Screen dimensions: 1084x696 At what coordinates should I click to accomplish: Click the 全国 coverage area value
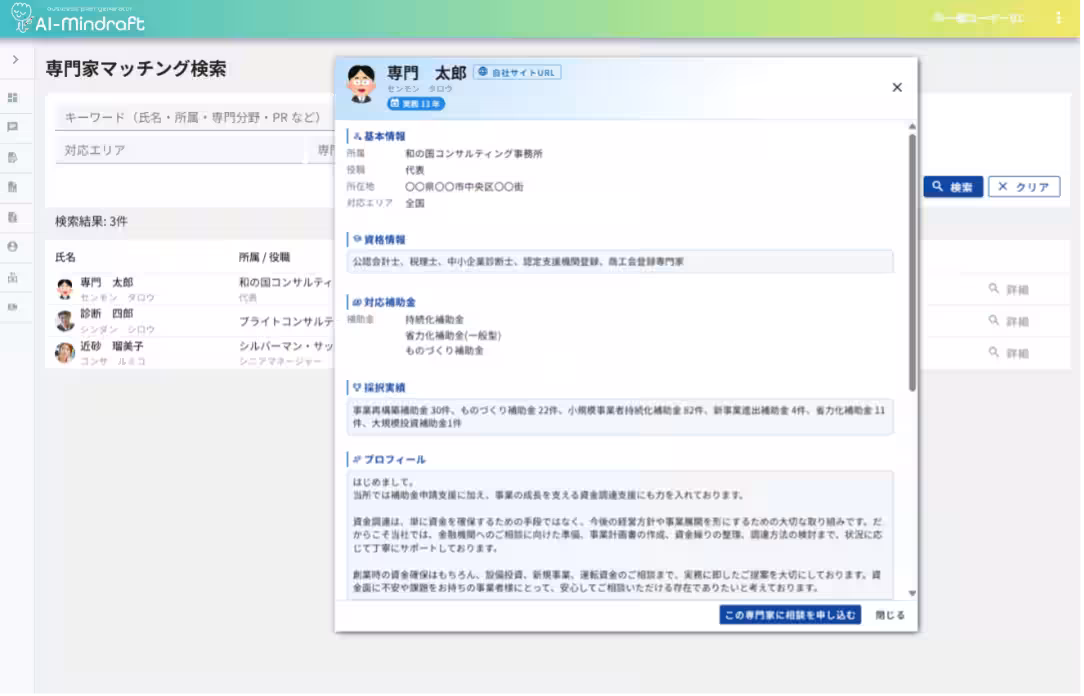point(416,204)
